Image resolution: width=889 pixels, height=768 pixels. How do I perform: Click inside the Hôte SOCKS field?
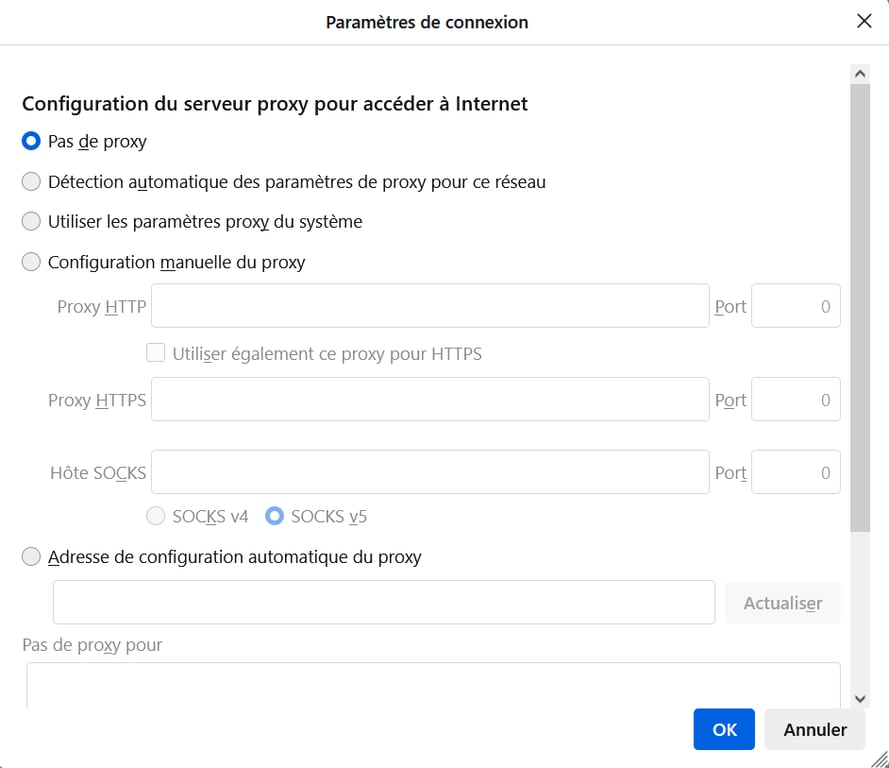click(x=430, y=471)
